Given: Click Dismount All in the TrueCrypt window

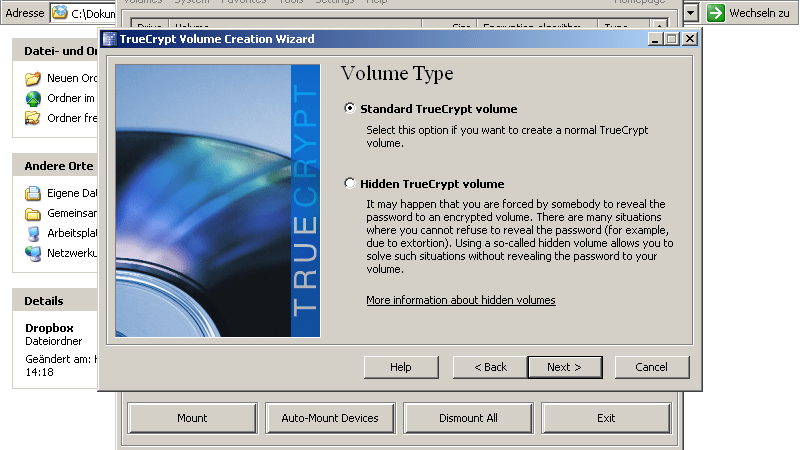Looking at the screenshot, I should click(x=468, y=418).
